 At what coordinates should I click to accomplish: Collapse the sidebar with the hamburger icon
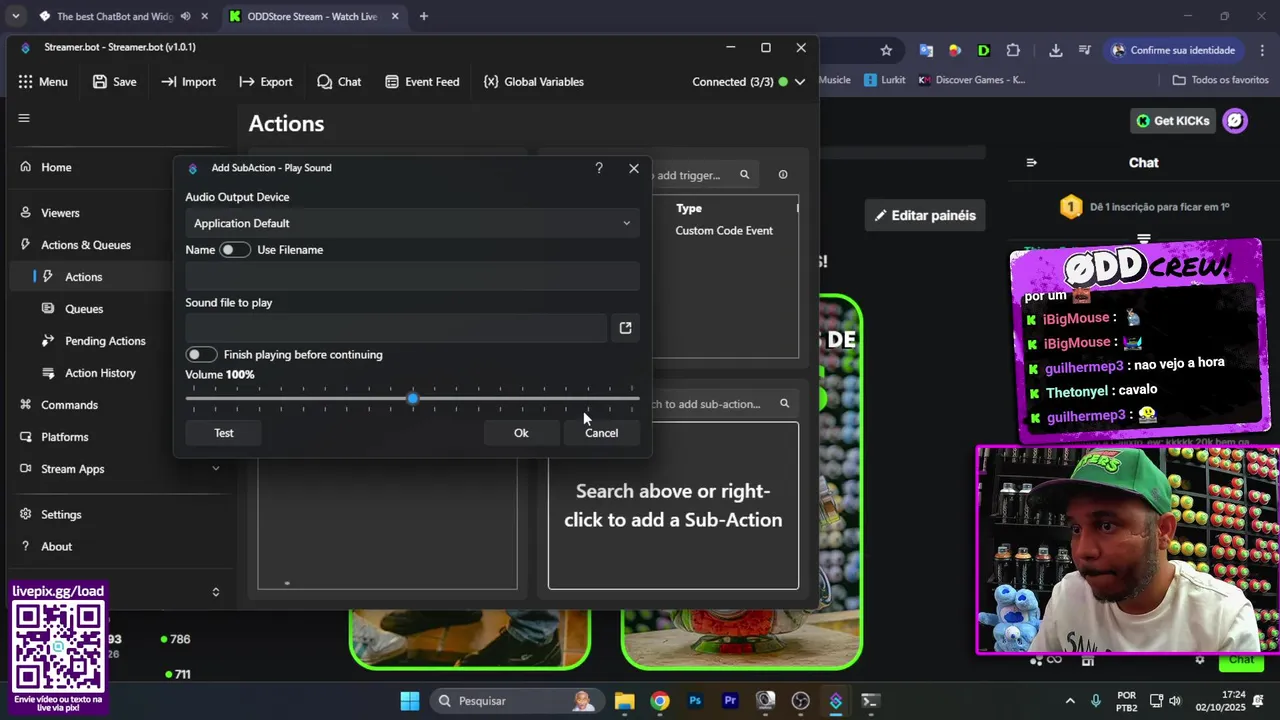[x=24, y=118]
